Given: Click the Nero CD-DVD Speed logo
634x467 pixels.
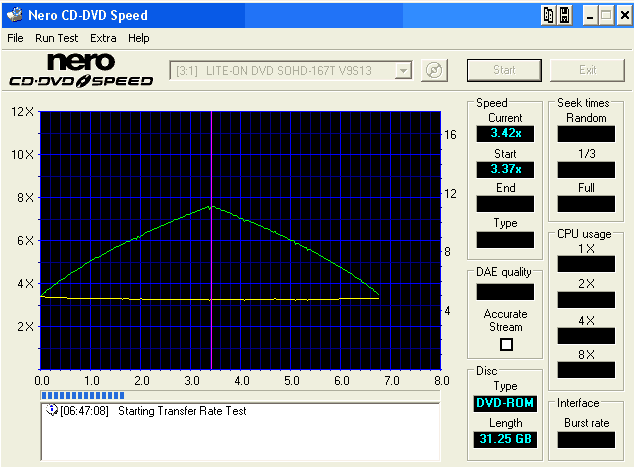Looking at the screenshot, I should point(81,70).
